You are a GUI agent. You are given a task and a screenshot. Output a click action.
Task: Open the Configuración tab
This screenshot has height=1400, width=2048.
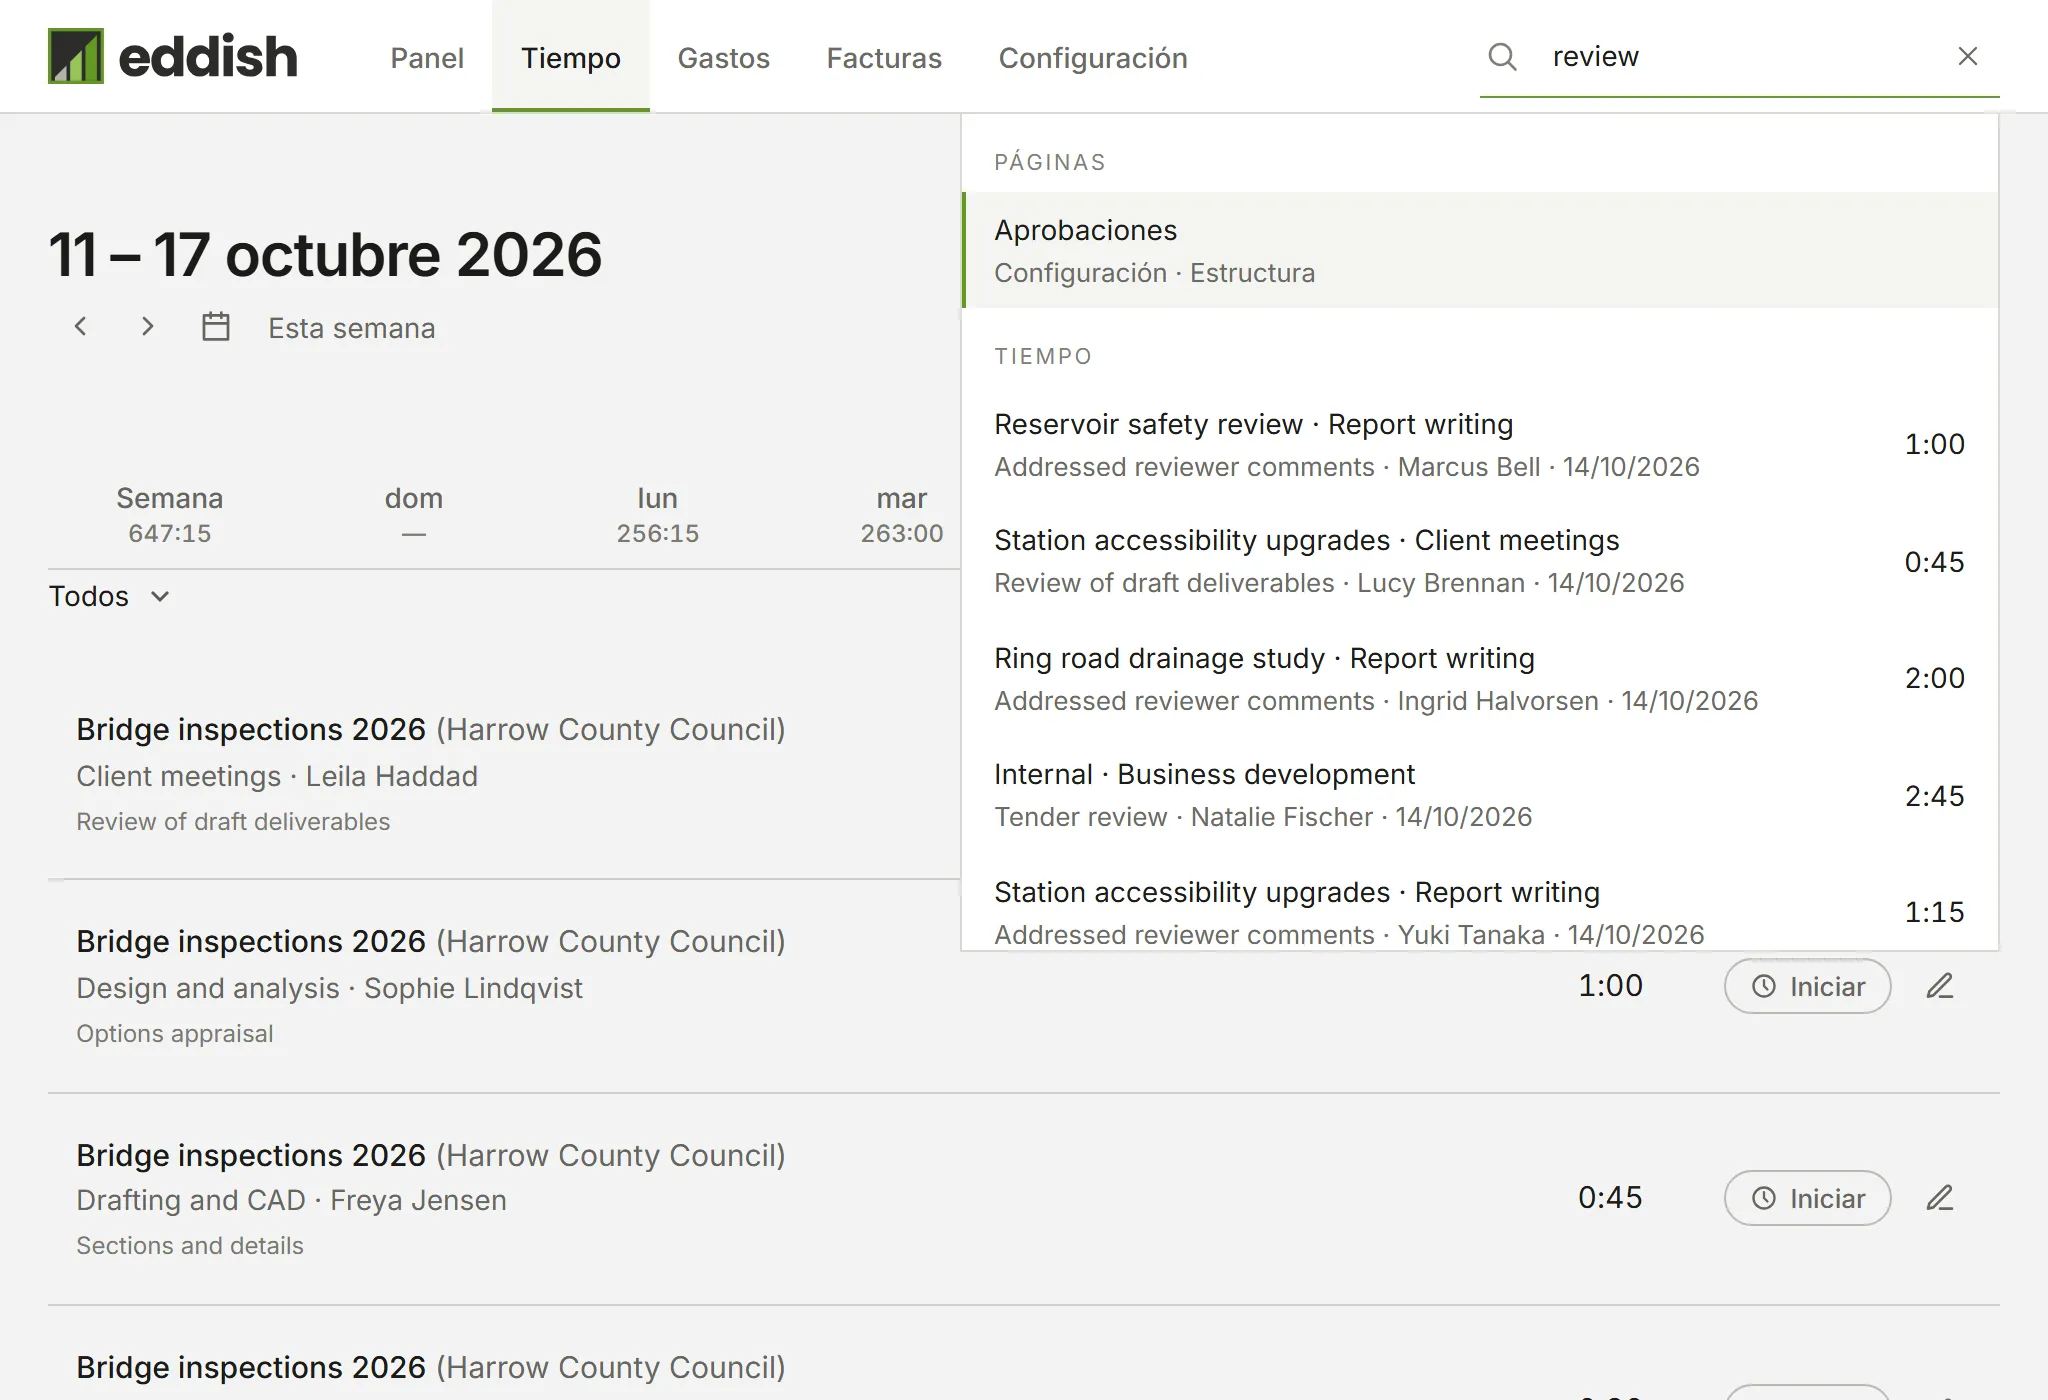pos(1093,57)
